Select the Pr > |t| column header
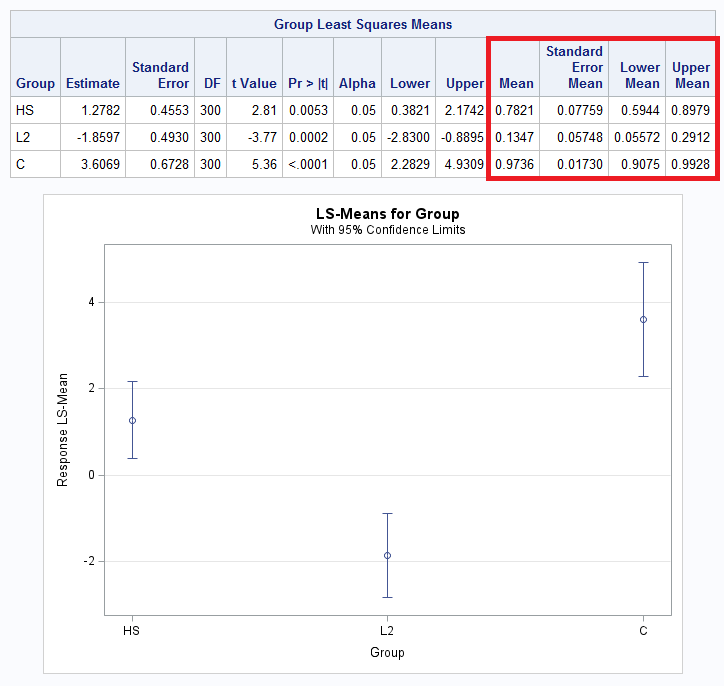The width and height of the screenshot is (724, 686). pos(307,83)
